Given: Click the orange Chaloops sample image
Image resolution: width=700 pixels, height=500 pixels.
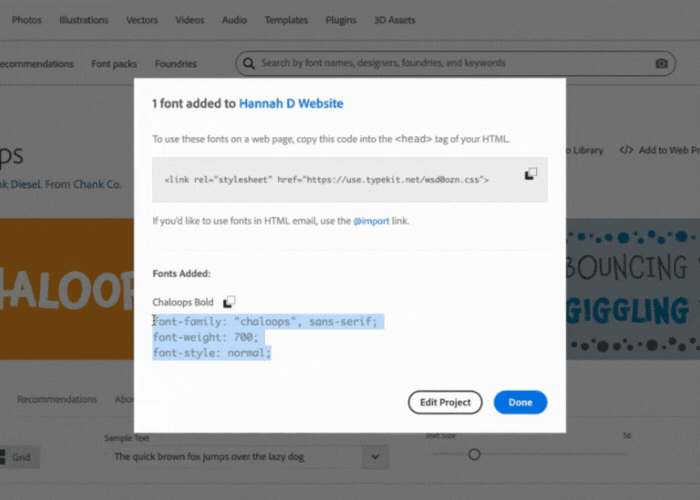Looking at the screenshot, I should pos(67,289).
